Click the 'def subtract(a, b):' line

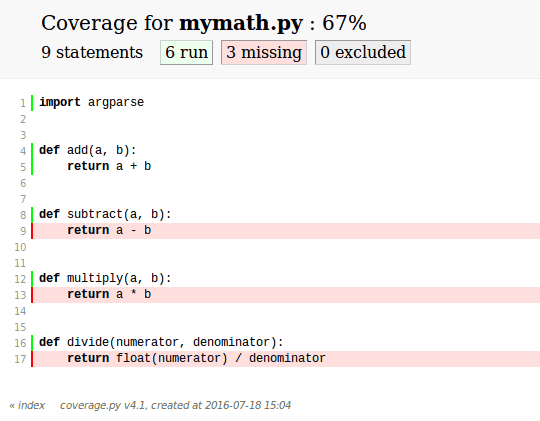click(x=105, y=214)
